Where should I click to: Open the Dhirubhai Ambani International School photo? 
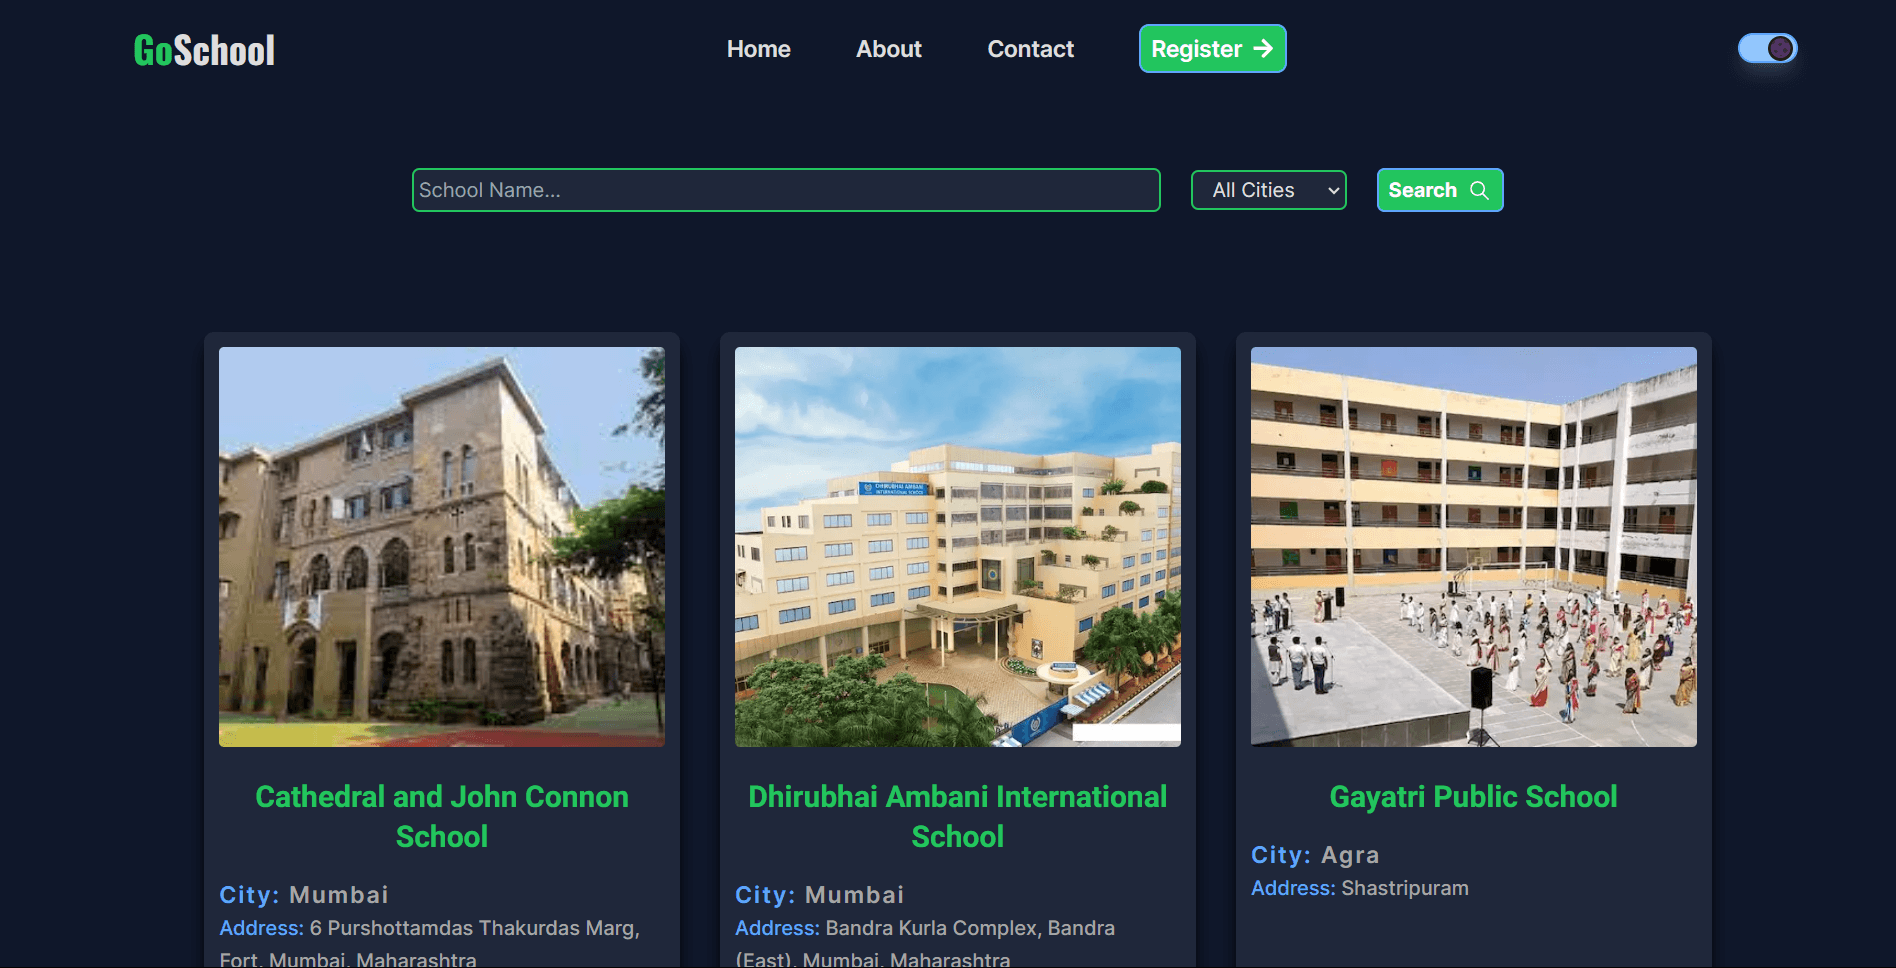coord(958,547)
